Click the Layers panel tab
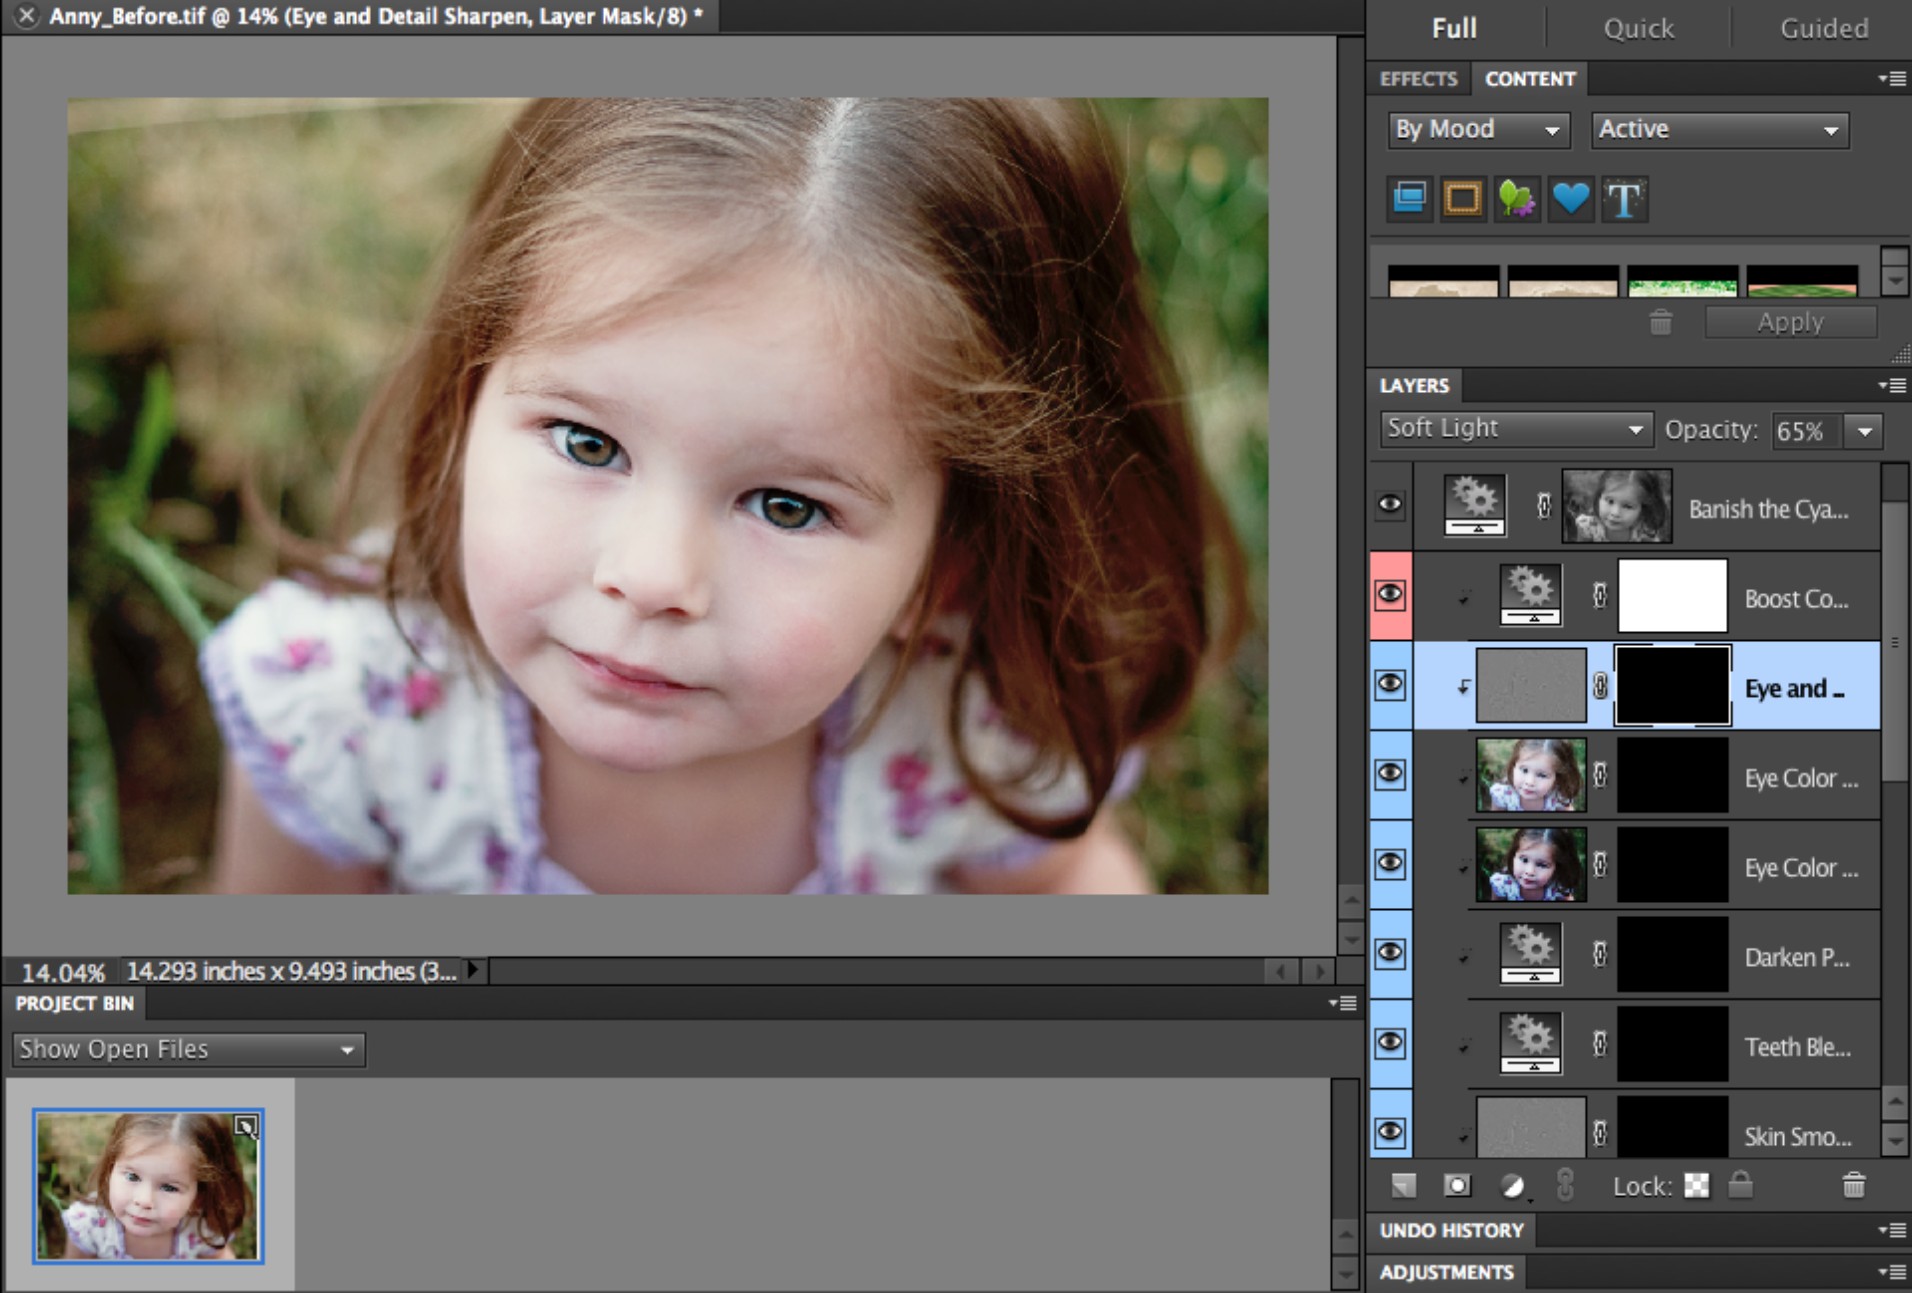The height and width of the screenshot is (1293, 1912). pyautogui.click(x=1414, y=385)
